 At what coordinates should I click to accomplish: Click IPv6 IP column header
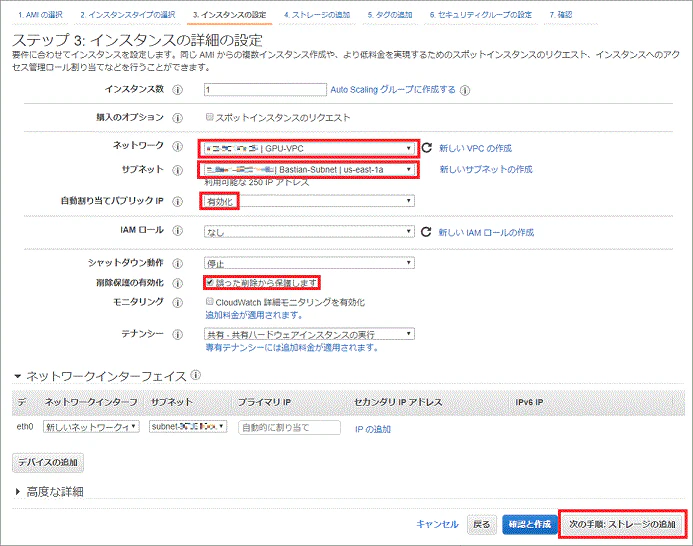tap(529, 402)
